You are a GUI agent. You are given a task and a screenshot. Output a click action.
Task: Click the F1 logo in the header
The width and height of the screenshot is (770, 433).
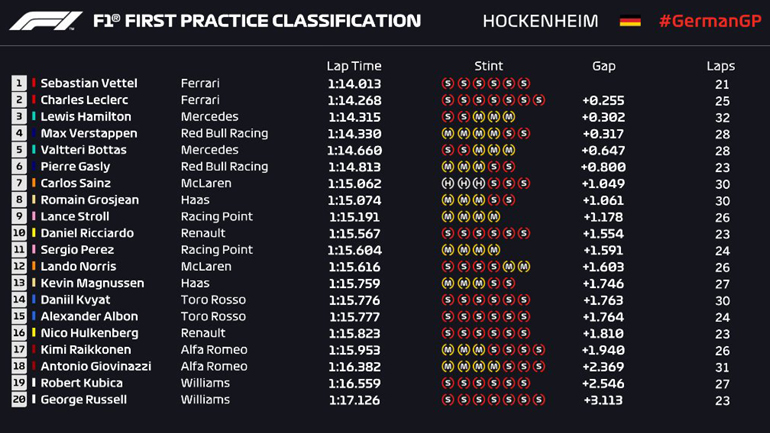[46, 21]
